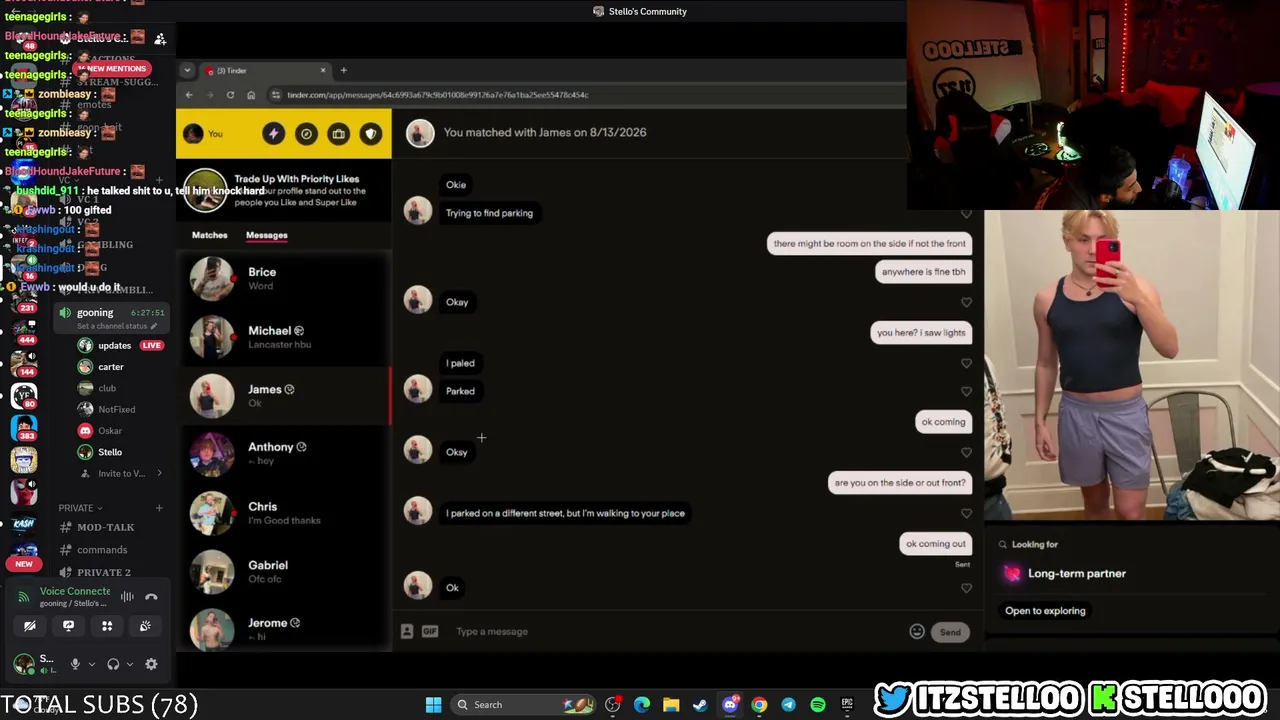Image resolution: width=1280 pixels, height=720 pixels.
Task: Open Tinder safety shield icon
Action: point(371,134)
